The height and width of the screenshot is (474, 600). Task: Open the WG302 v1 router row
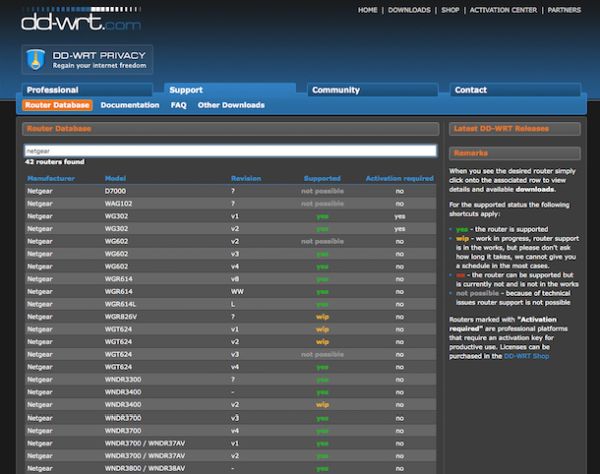(230, 216)
